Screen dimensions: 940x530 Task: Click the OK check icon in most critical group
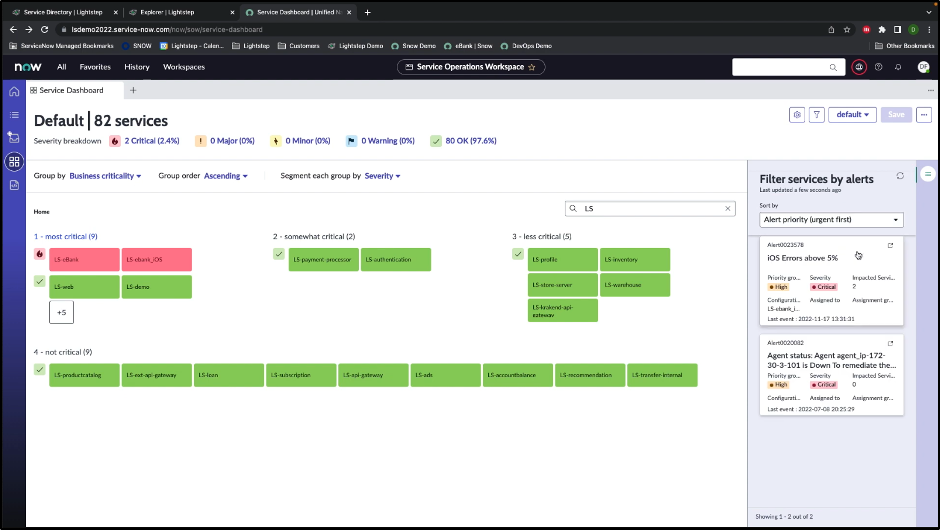tap(40, 281)
